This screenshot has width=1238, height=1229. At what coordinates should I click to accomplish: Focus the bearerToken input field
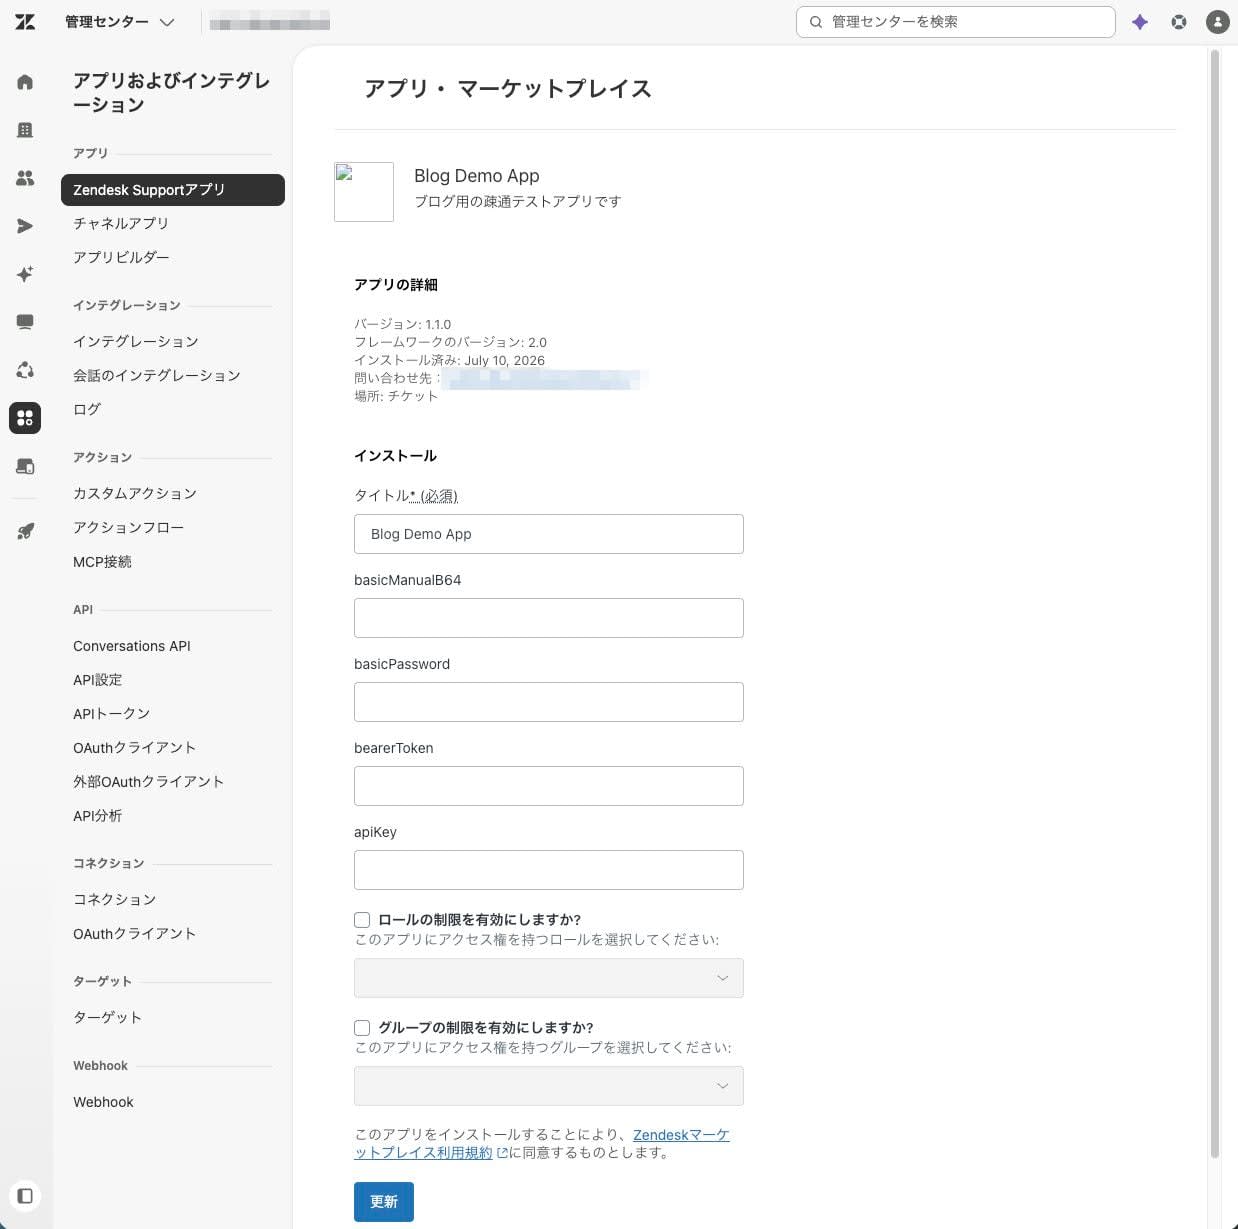click(x=549, y=786)
